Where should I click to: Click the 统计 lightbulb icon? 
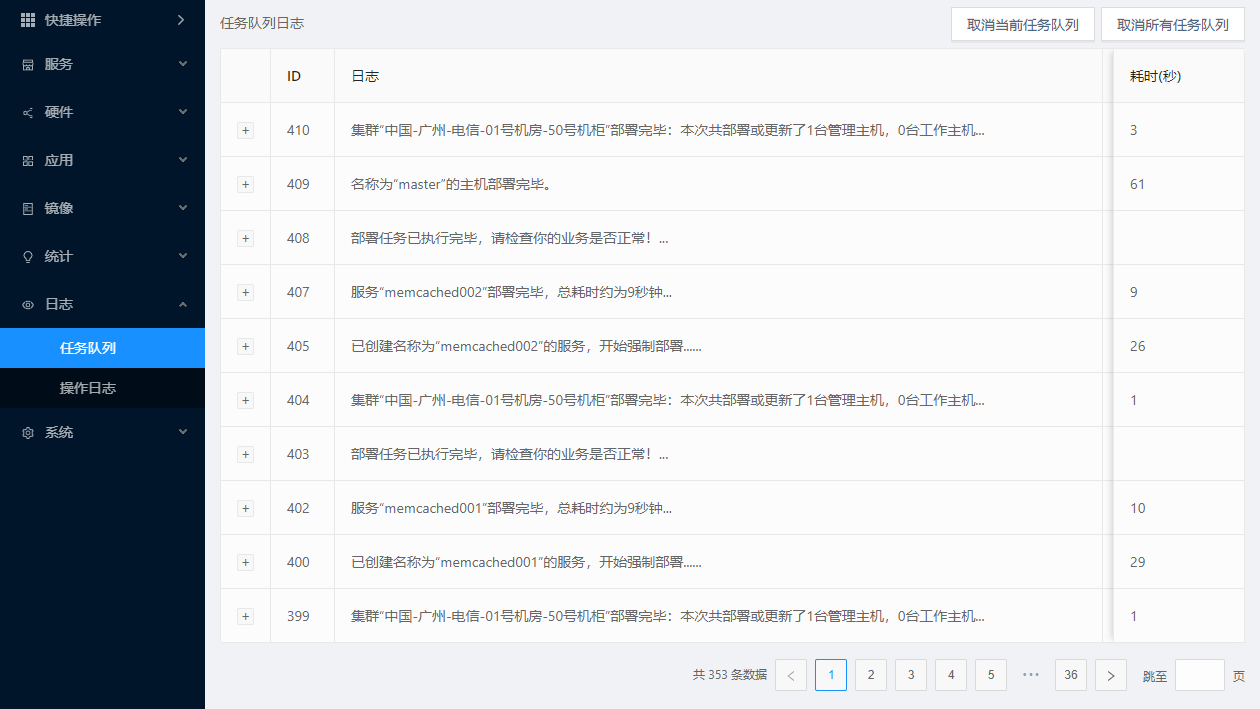28,257
